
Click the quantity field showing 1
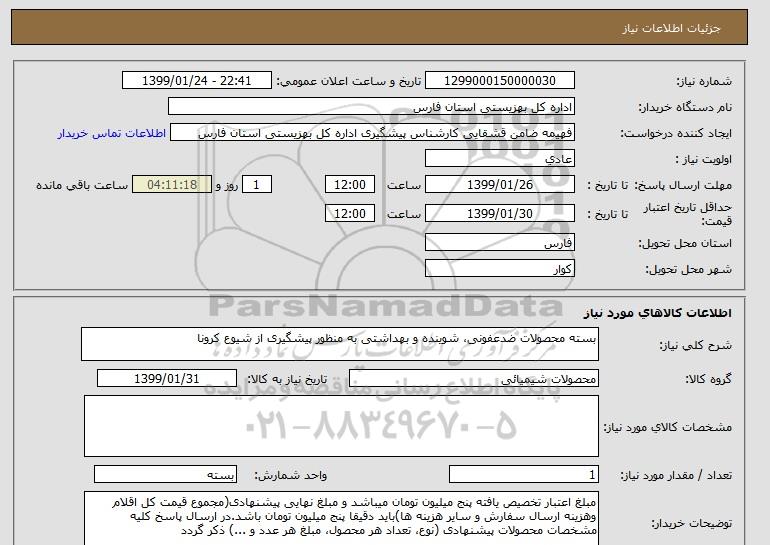[523, 474]
